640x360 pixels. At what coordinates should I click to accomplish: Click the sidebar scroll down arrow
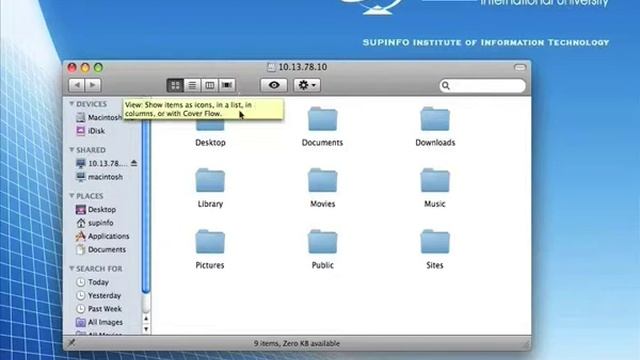146,329
